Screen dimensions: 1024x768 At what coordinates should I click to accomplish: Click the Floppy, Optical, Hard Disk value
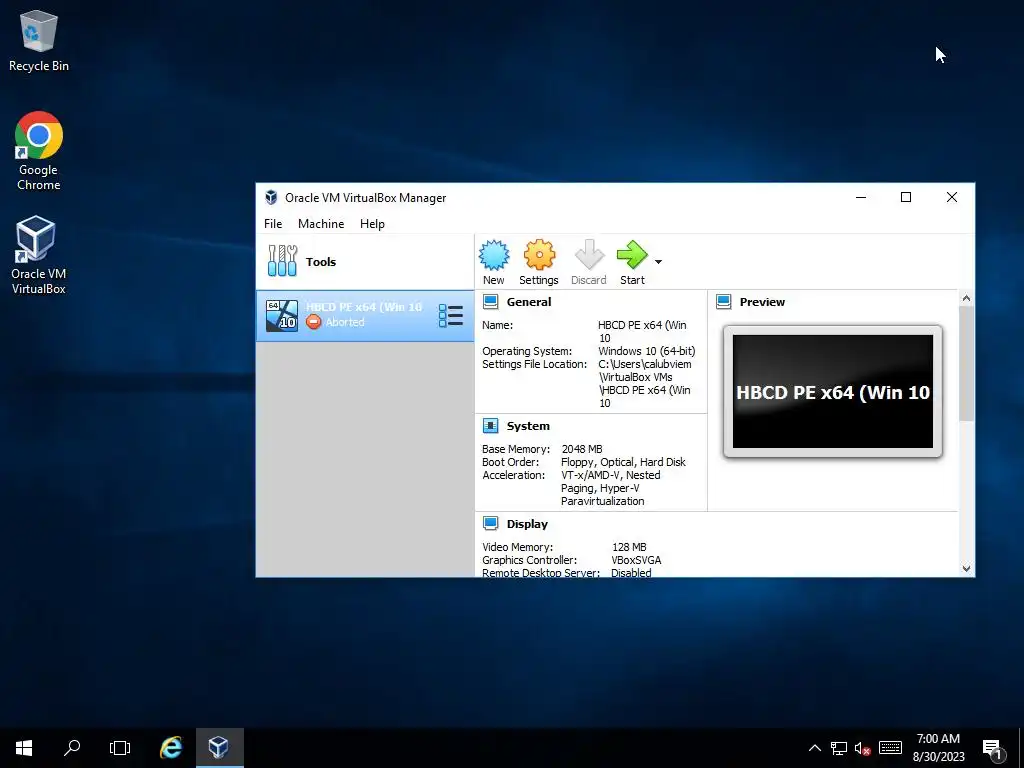(623, 462)
